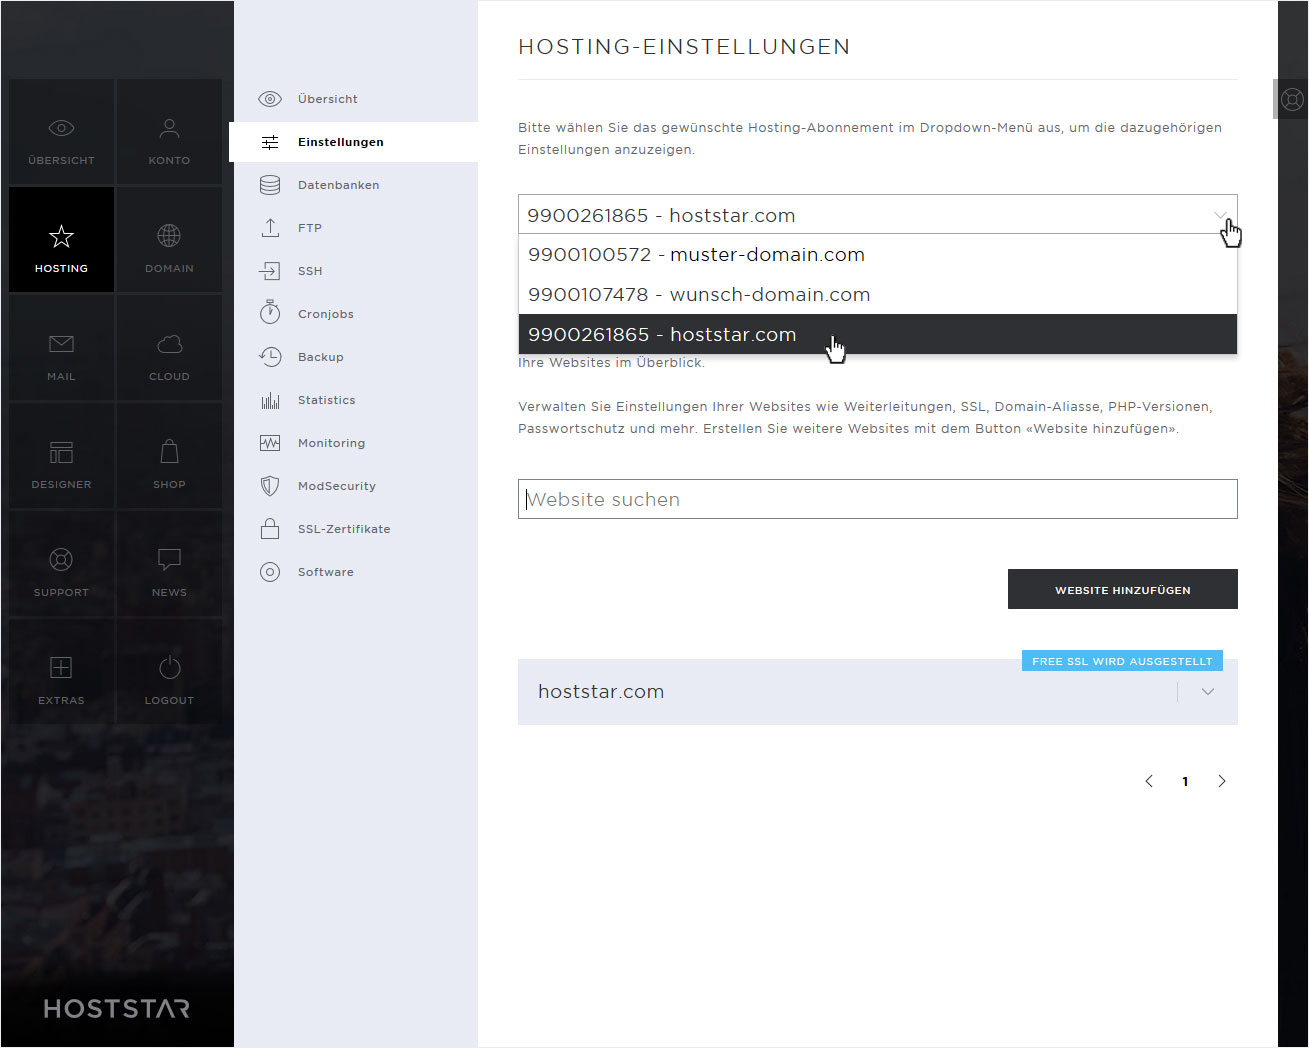Click the Statistics bar chart icon
Screen dimensions: 1309x1048
270,400
